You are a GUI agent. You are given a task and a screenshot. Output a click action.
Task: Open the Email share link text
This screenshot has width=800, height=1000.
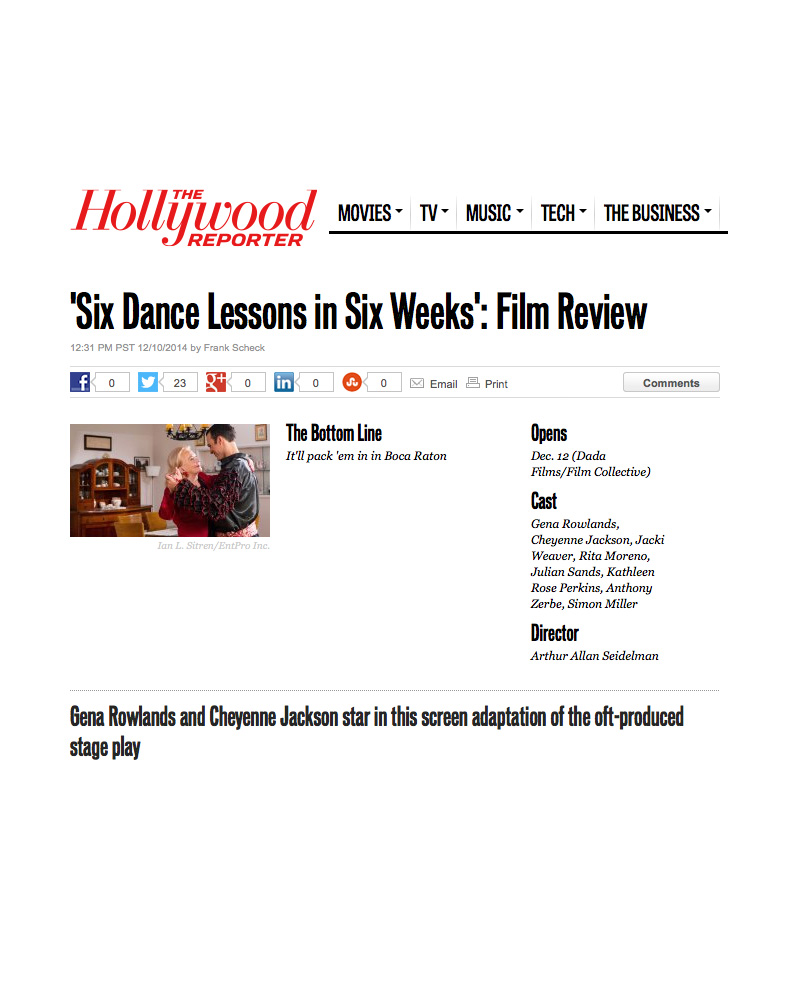pyautogui.click(x=443, y=384)
